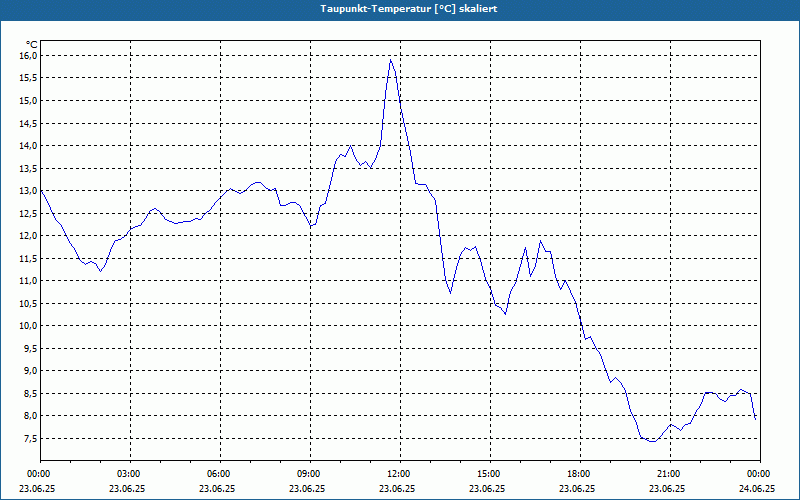Viewport: 800px width, 500px height.
Task: Select the '11,5' y-axis value
Action: point(28,258)
